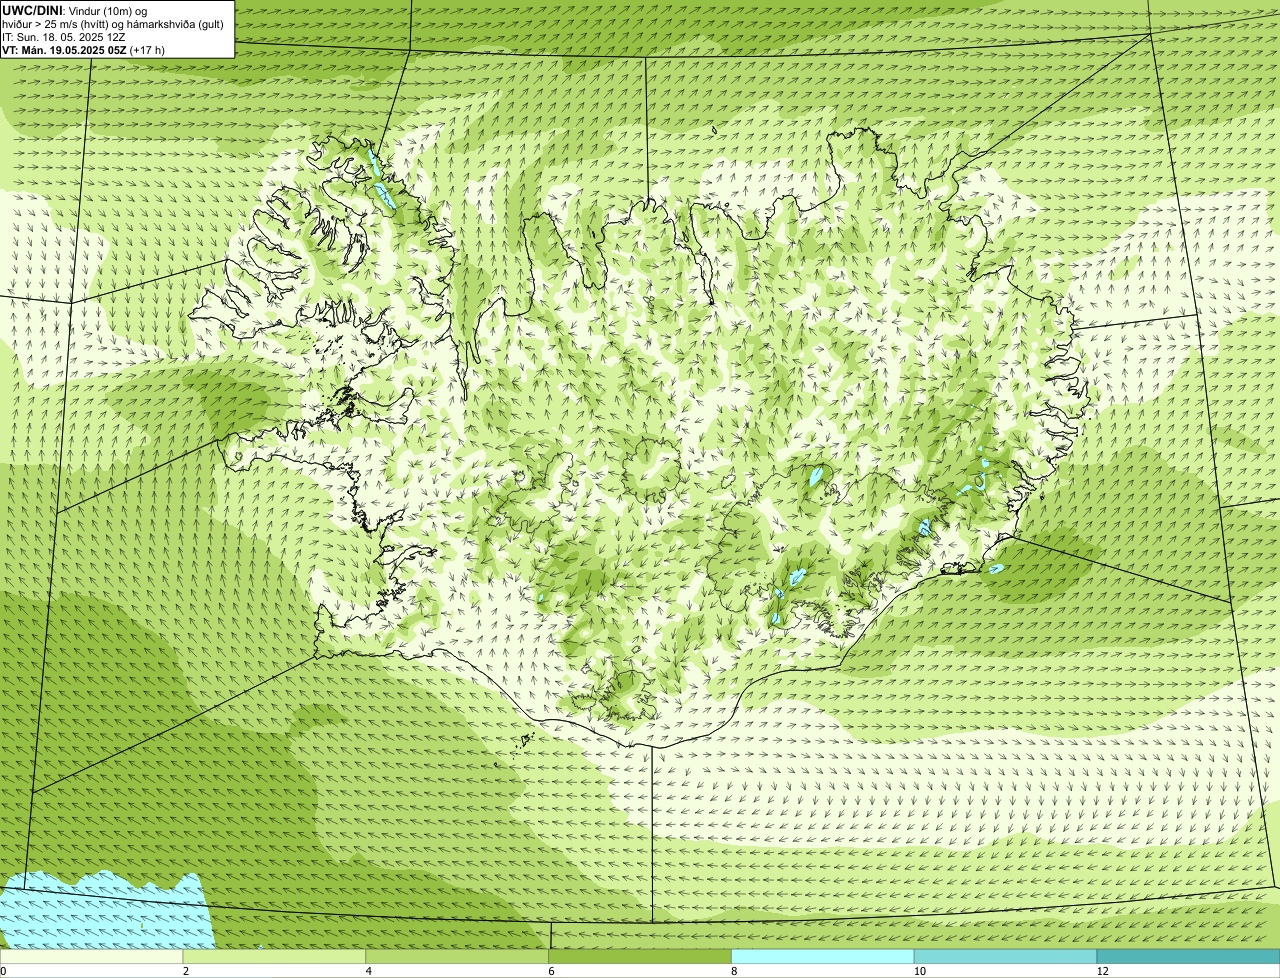
Task: Click the "12" label on the color scale
Action: tap(1101, 971)
